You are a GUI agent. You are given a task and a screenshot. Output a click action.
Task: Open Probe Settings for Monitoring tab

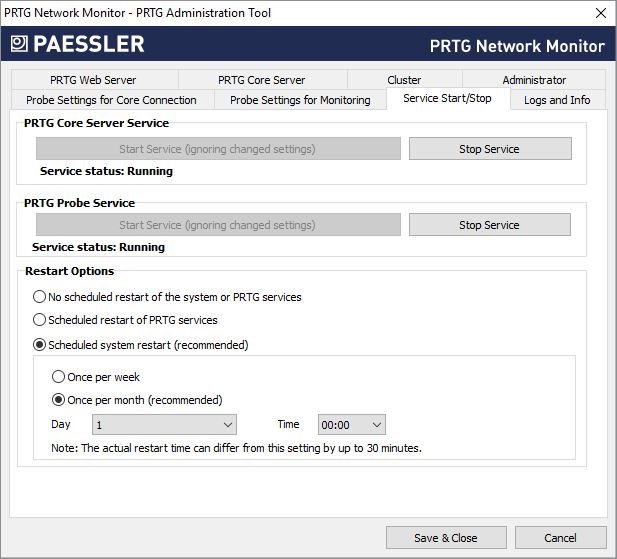(300, 100)
